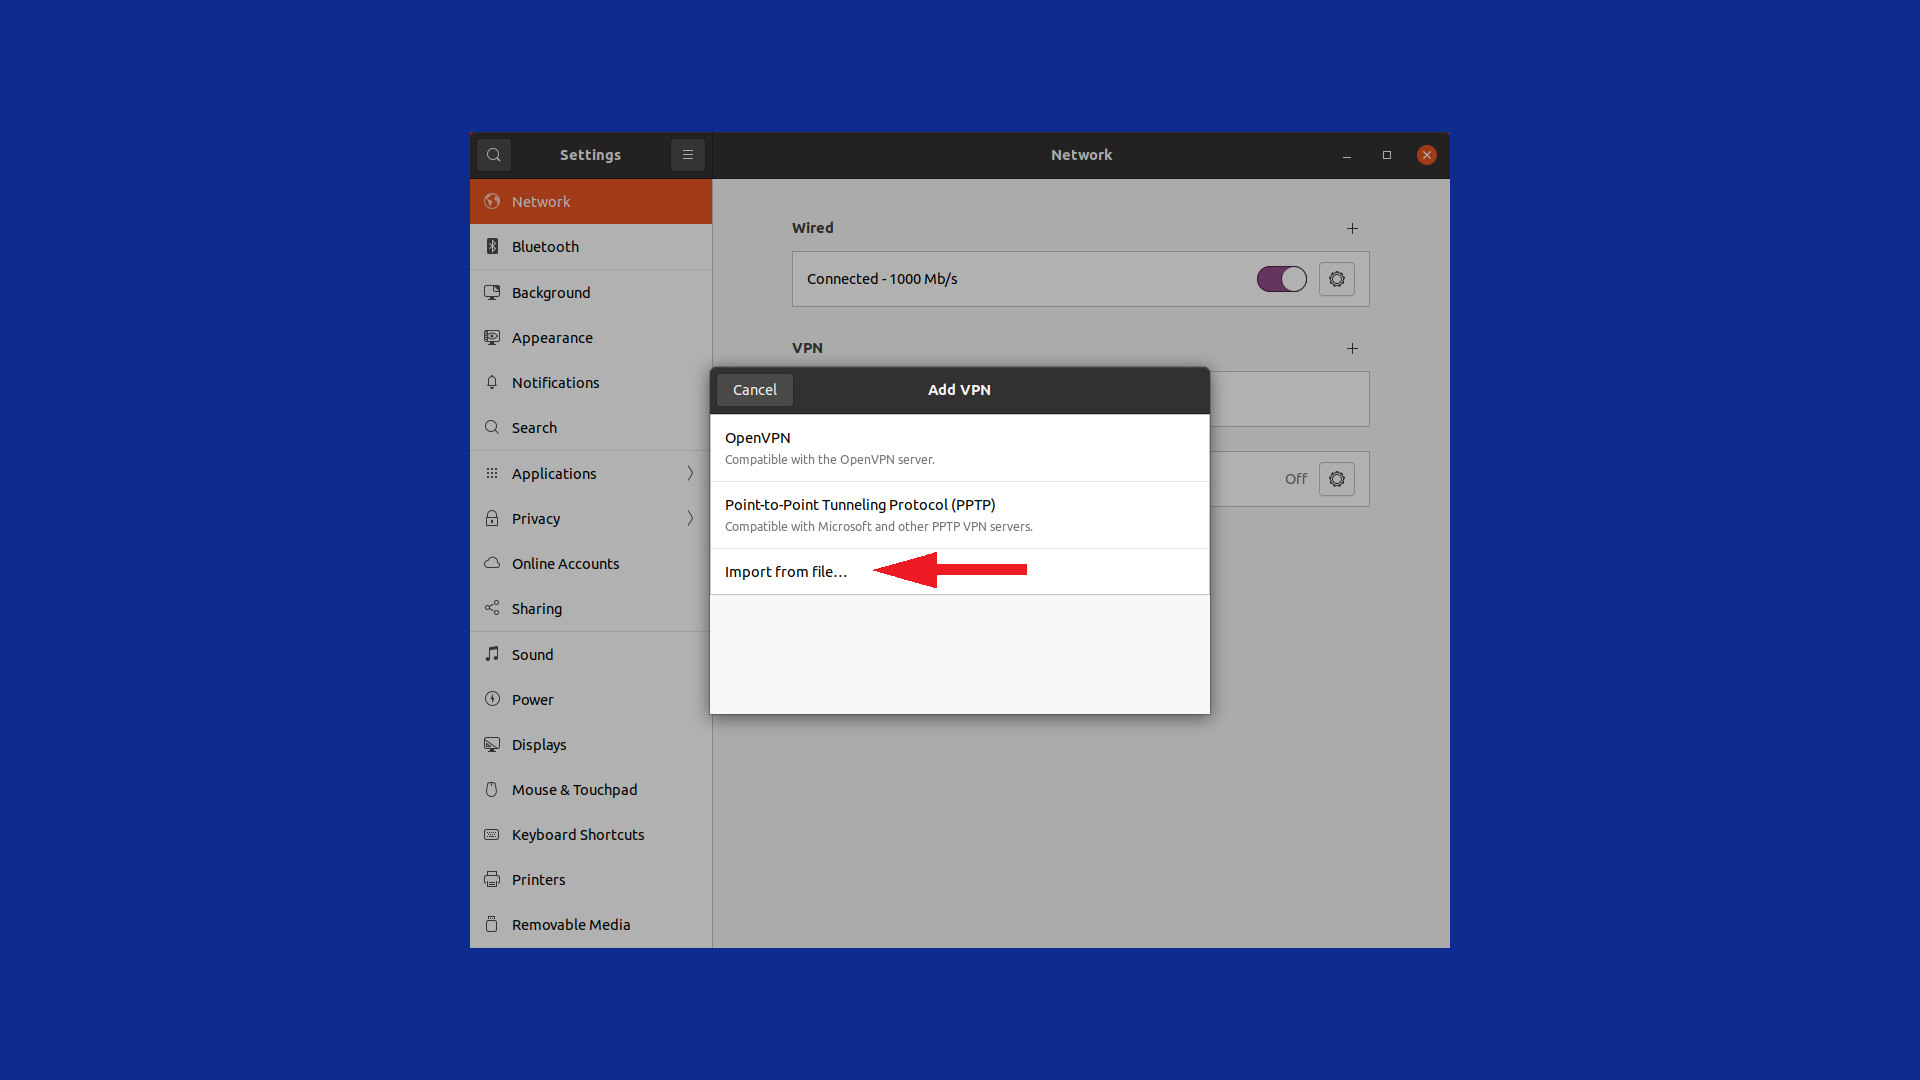Click the Power icon in sidebar
The height and width of the screenshot is (1080, 1920).
[492, 699]
